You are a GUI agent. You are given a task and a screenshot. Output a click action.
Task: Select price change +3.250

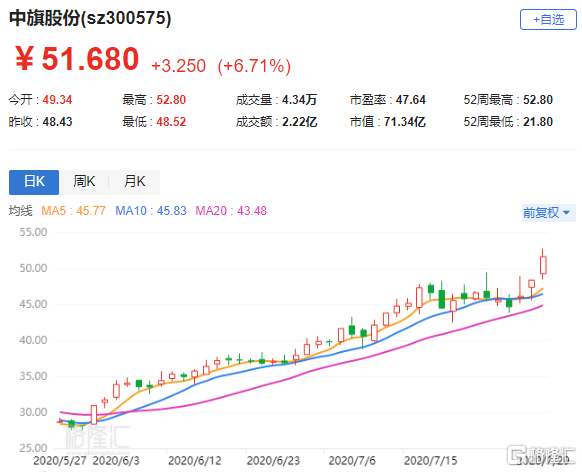(x=179, y=66)
